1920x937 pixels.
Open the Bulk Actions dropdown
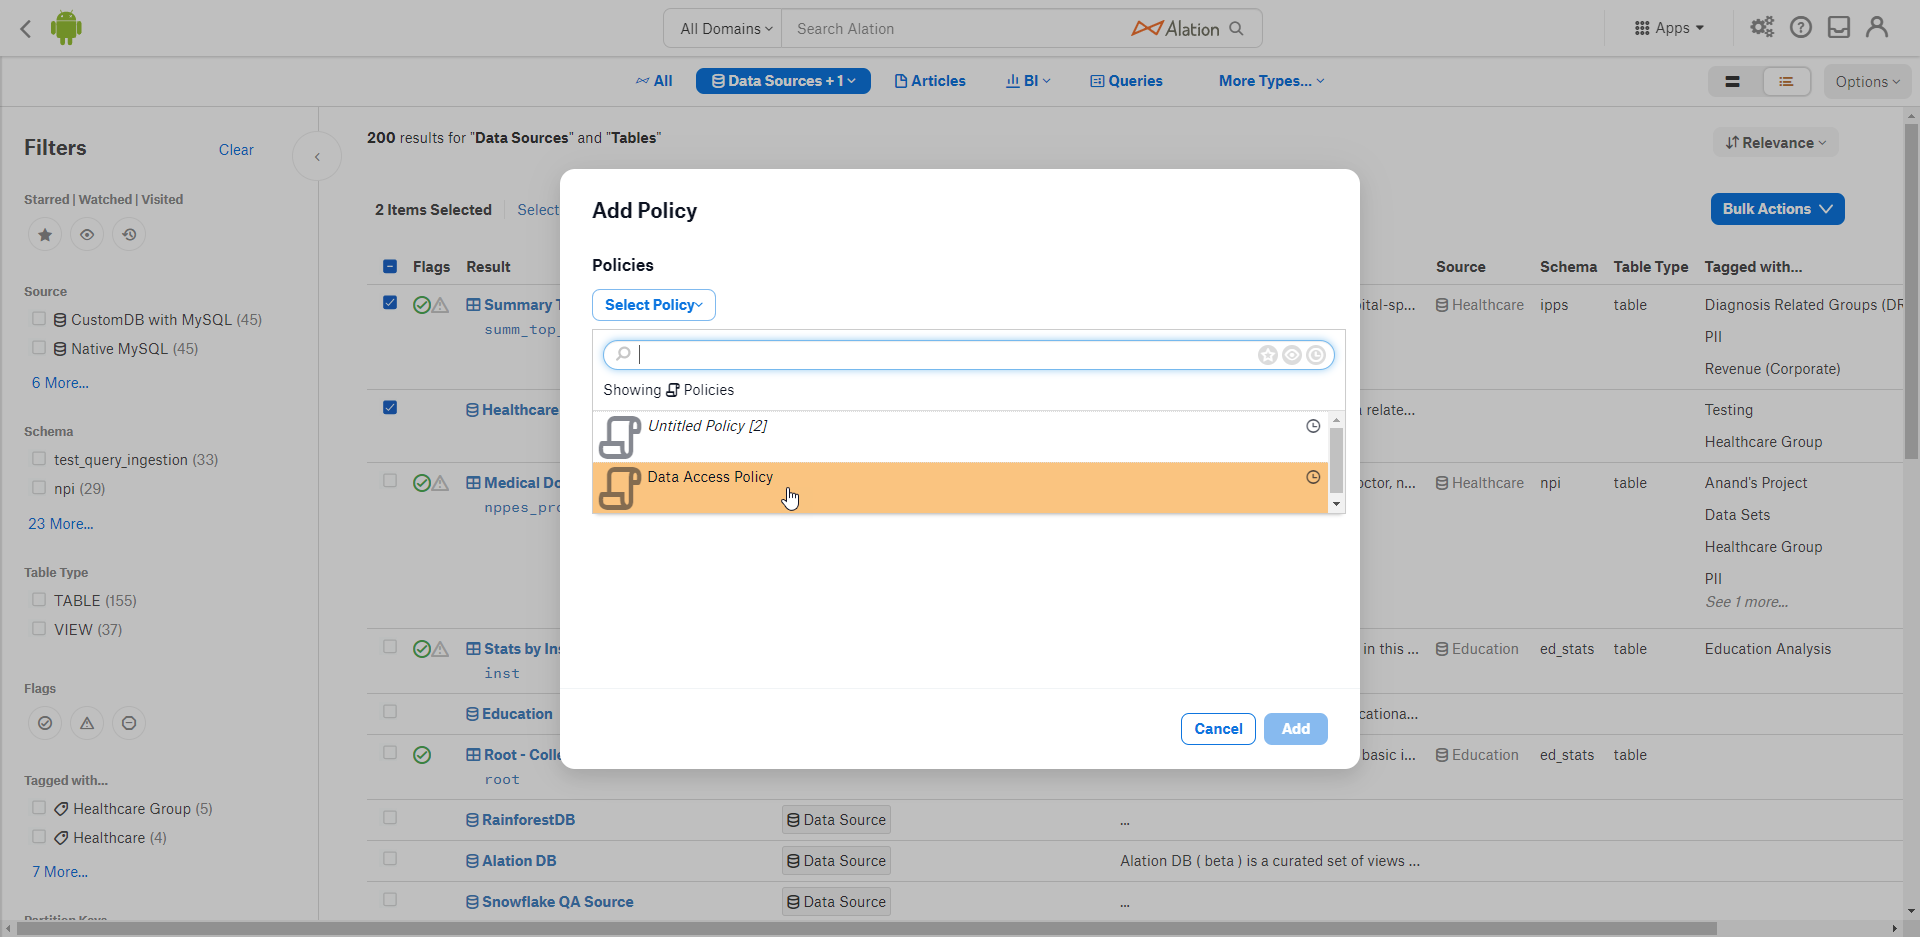(1777, 209)
